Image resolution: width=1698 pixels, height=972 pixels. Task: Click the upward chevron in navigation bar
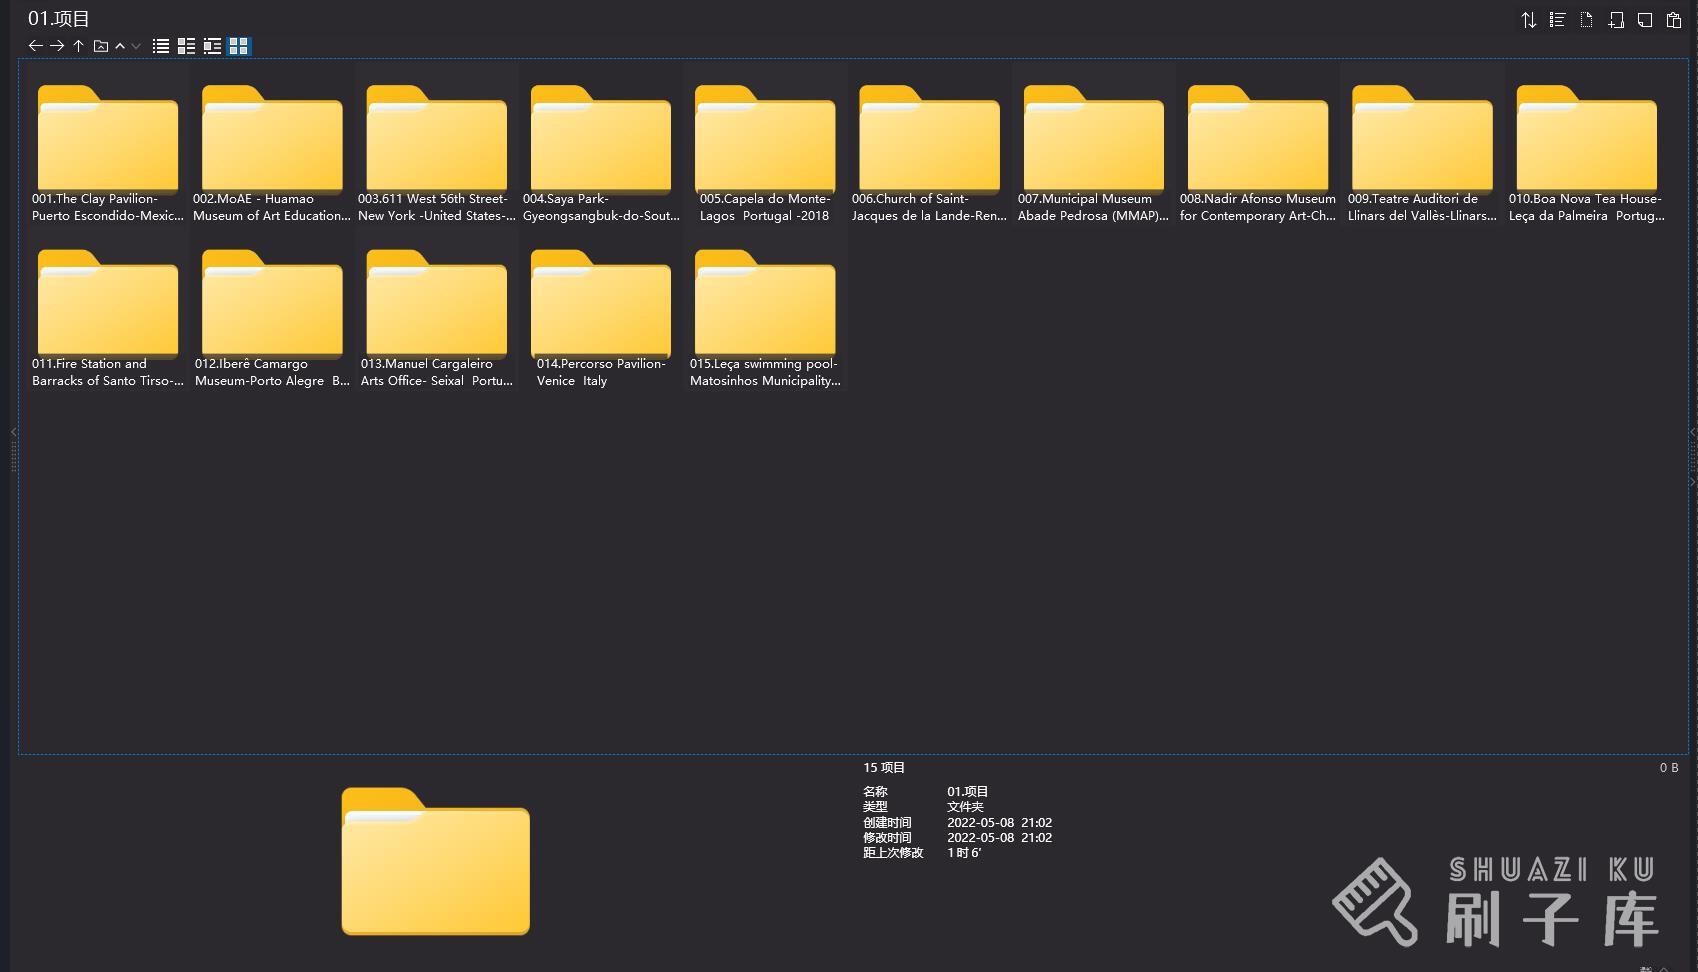point(120,46)
